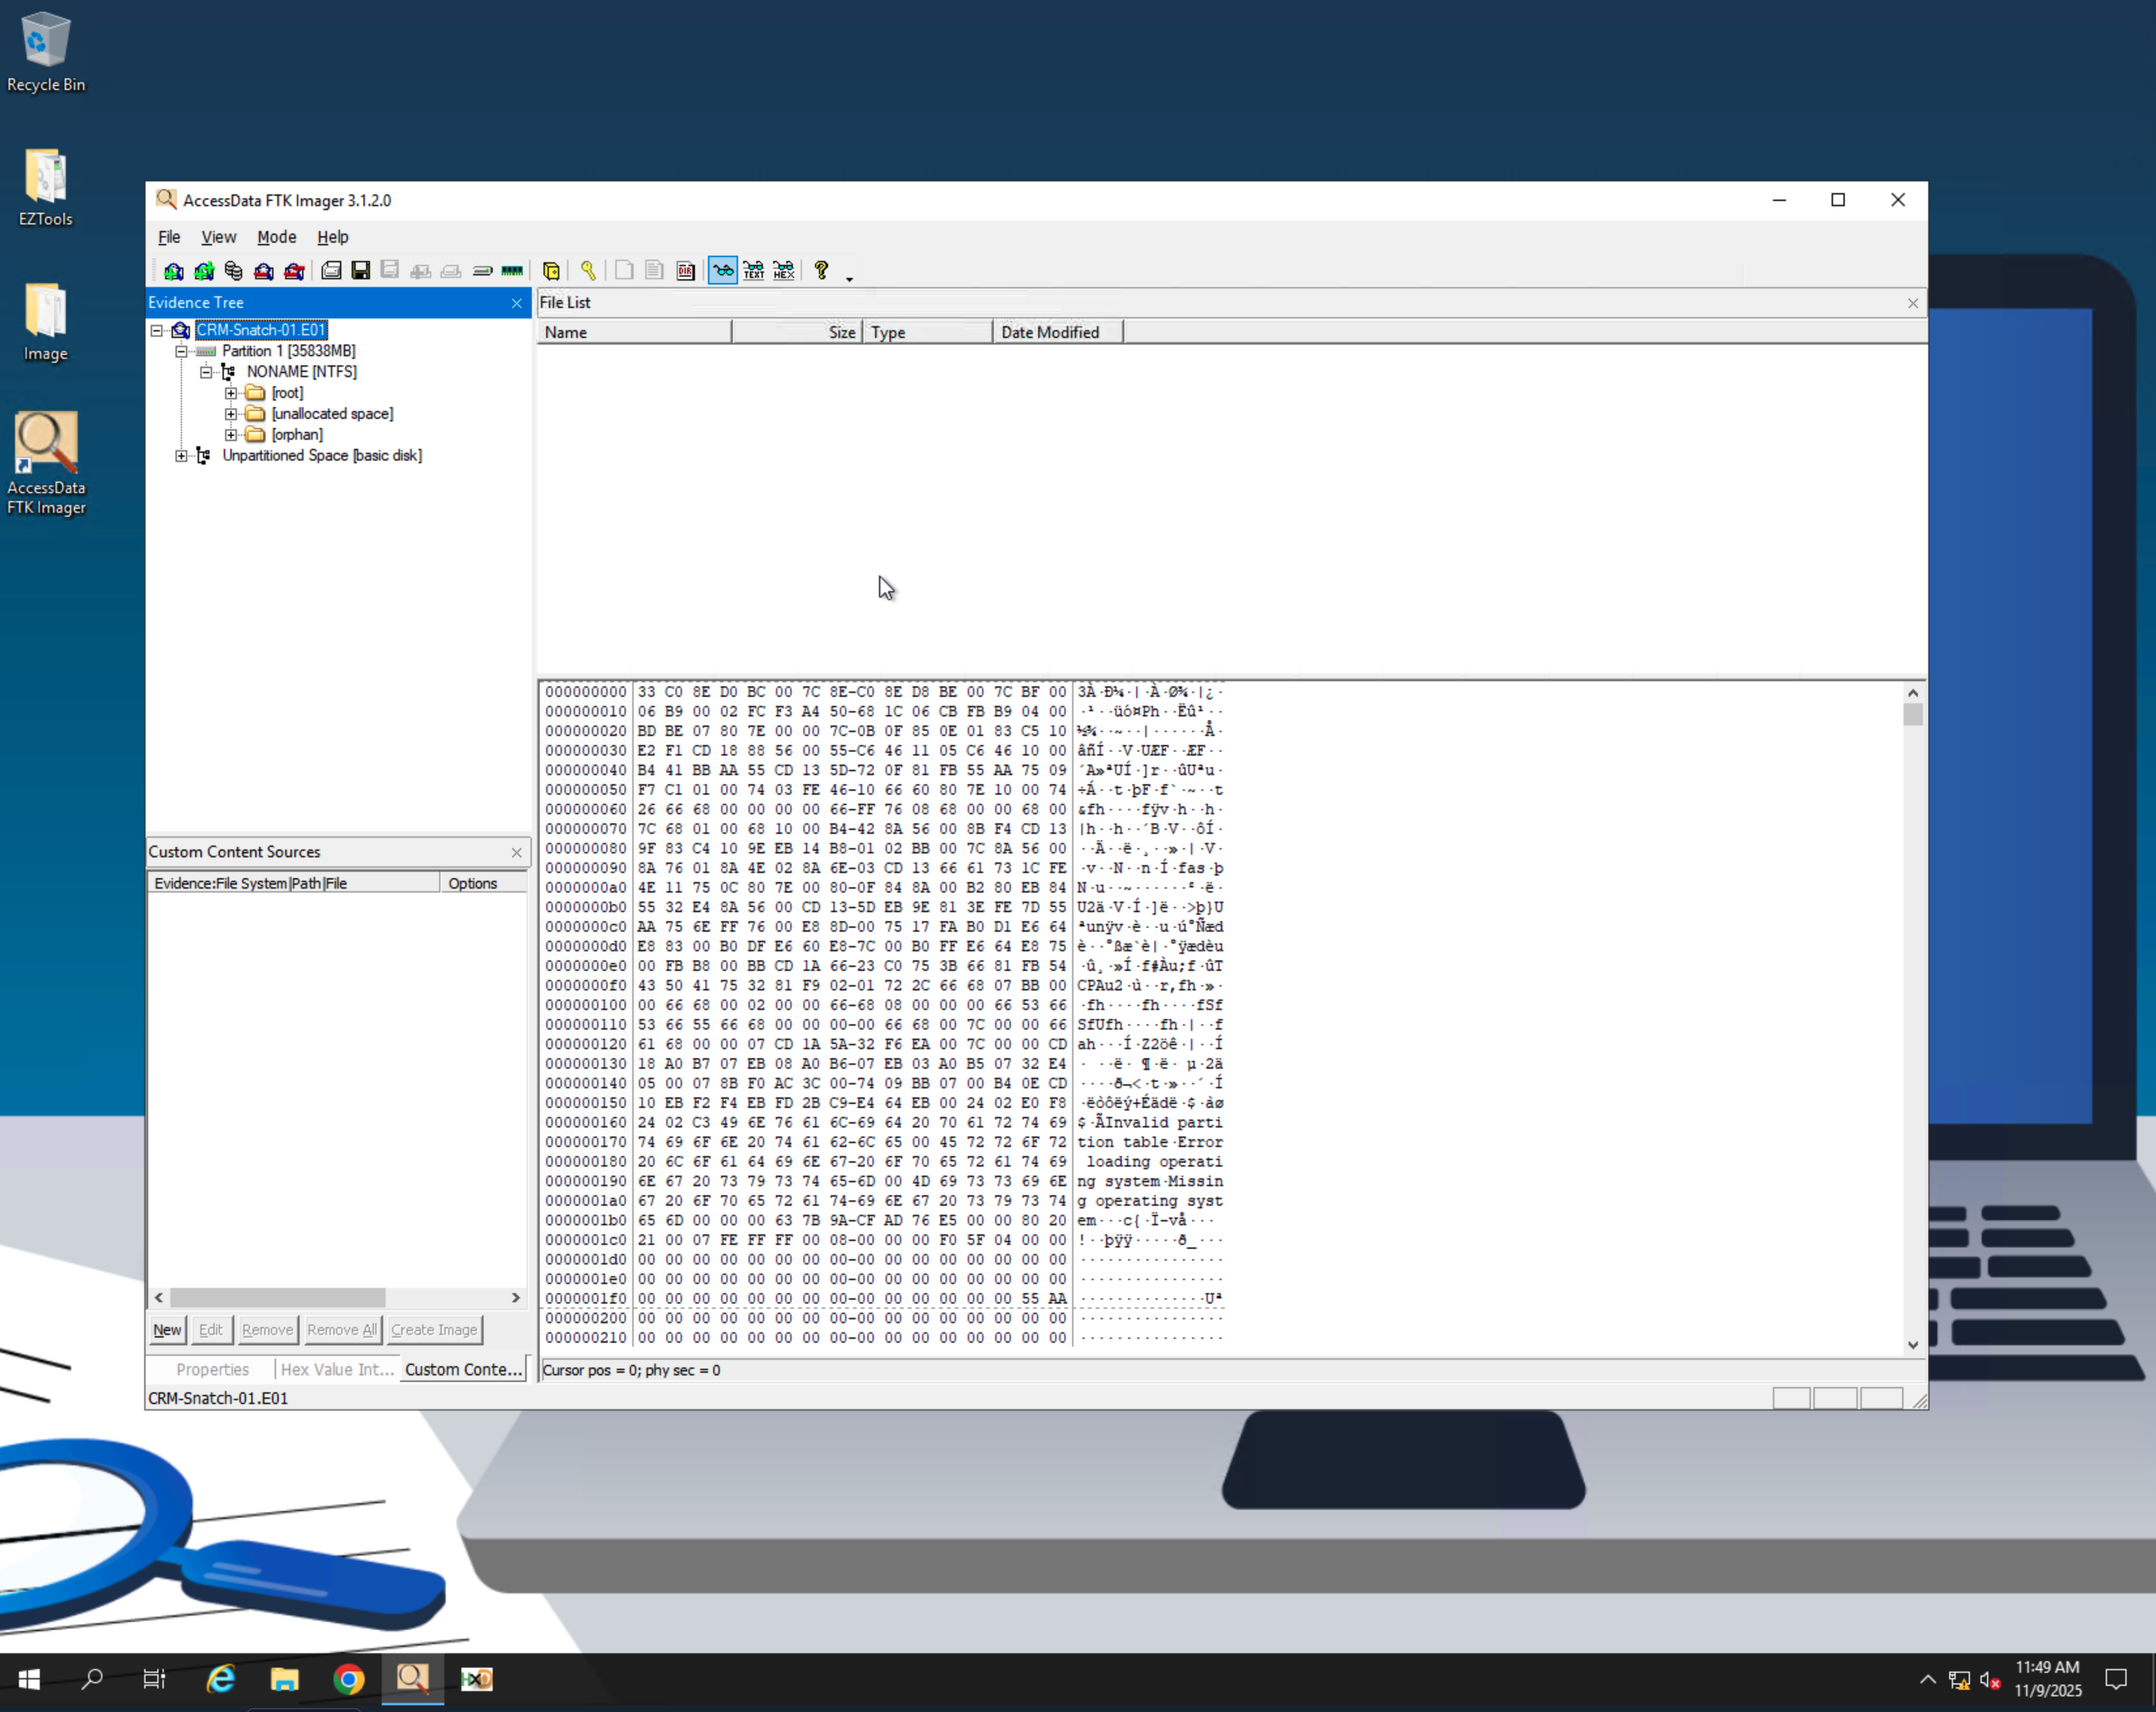This screenshot has height=1712, width=2156.
Task: Select the Add Evidence Item tool
Action: [173, 270]
